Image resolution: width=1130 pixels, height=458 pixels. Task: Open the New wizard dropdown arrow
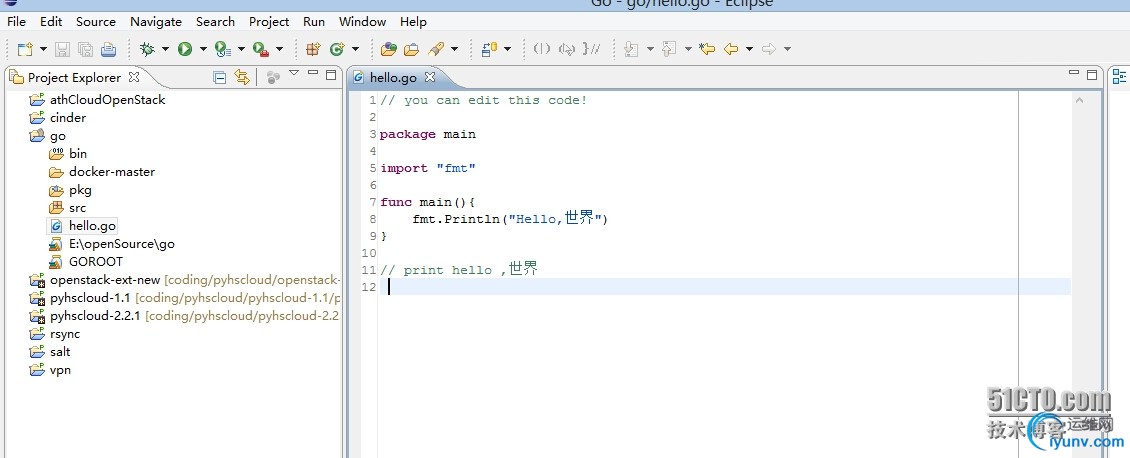click(x=43, y=49)
